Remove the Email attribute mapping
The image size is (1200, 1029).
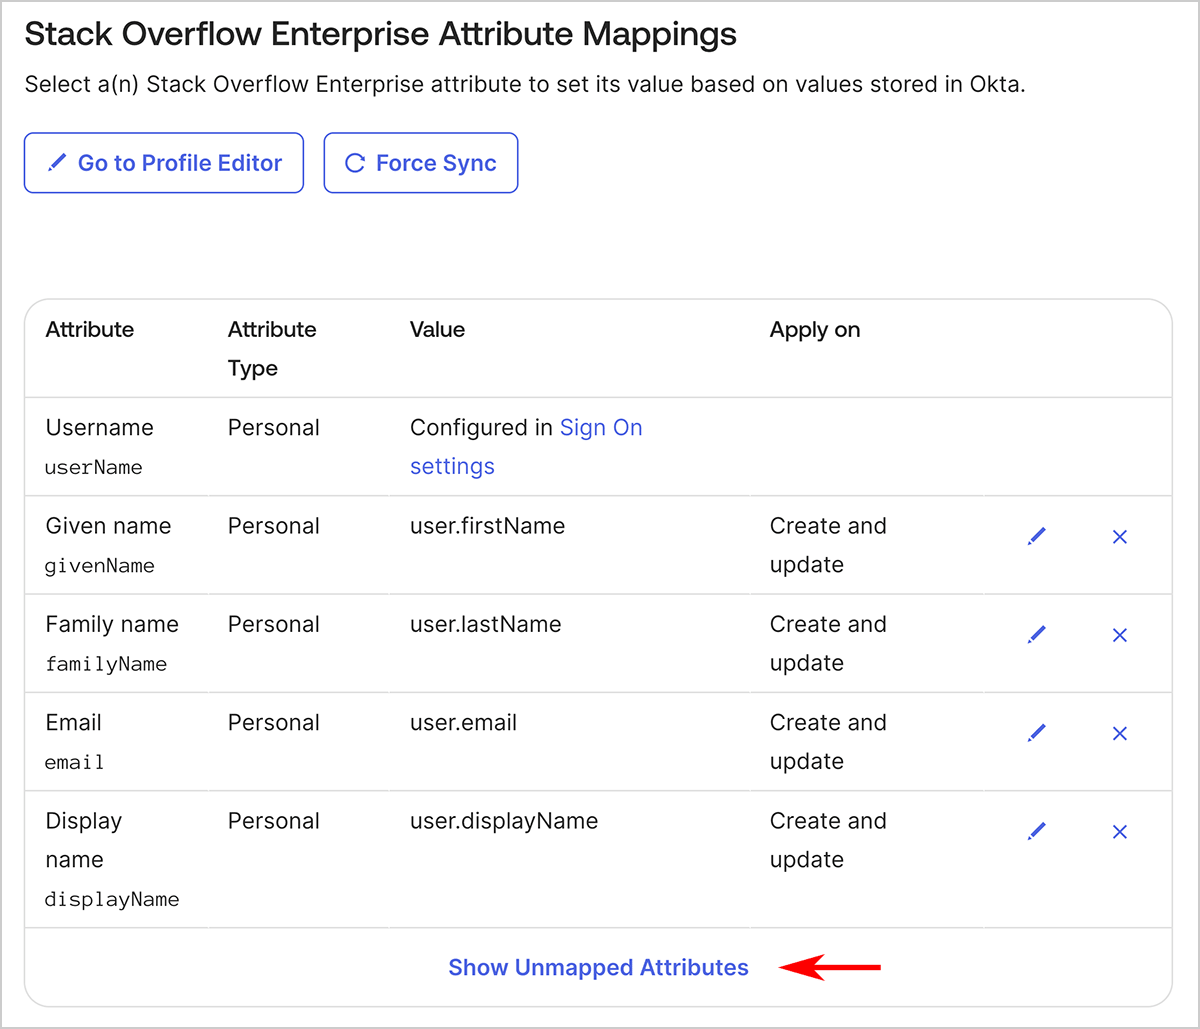[x=1120, y=733]
